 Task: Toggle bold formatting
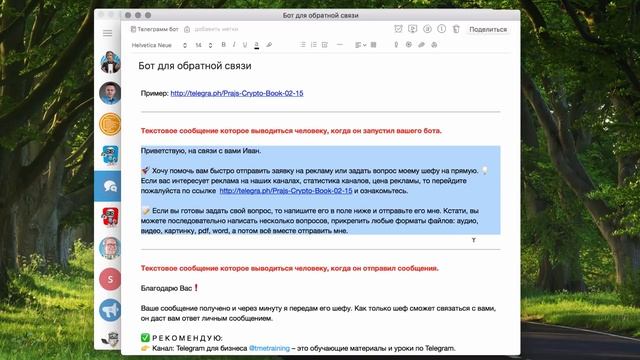(223, 45)
